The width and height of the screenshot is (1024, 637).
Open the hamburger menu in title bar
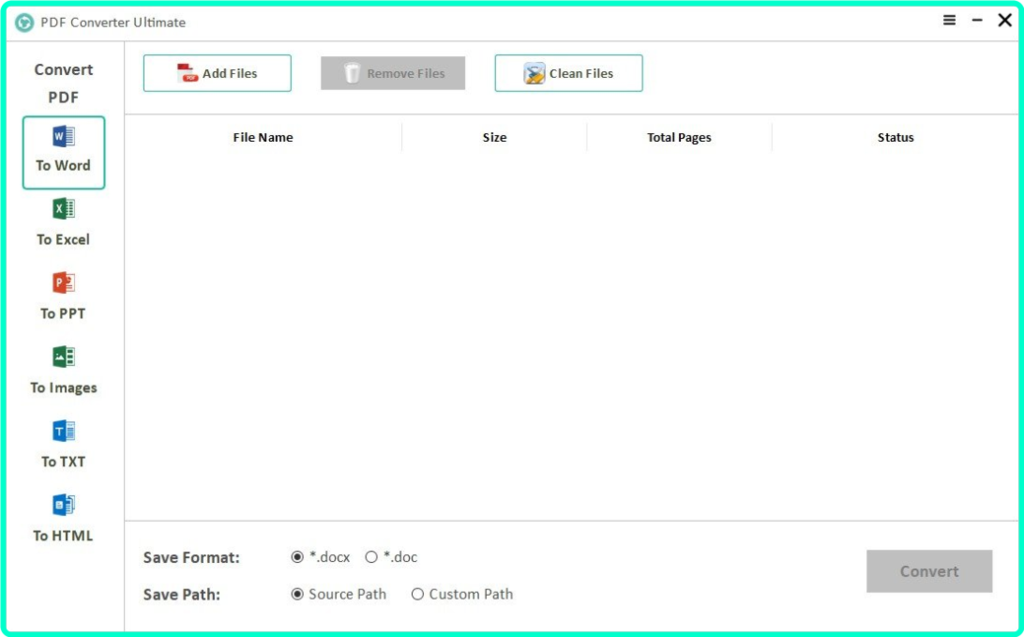pos(950,20)
